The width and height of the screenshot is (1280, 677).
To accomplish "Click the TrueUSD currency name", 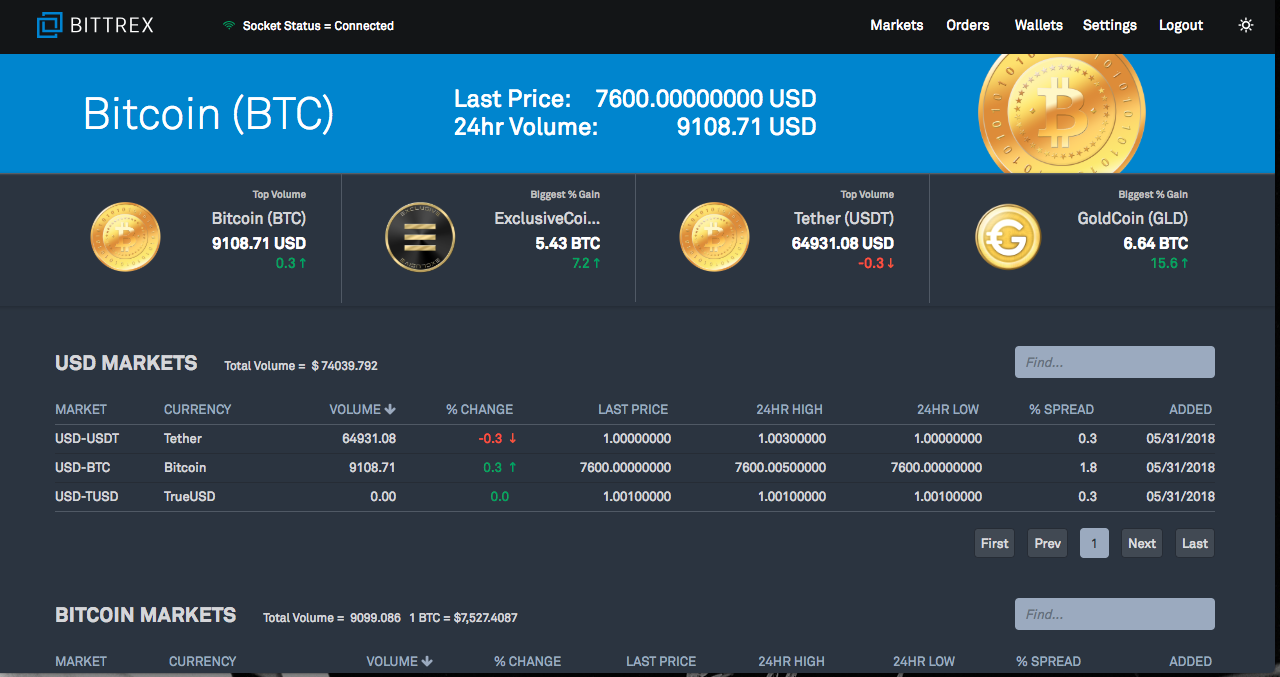I will (190, 496).
